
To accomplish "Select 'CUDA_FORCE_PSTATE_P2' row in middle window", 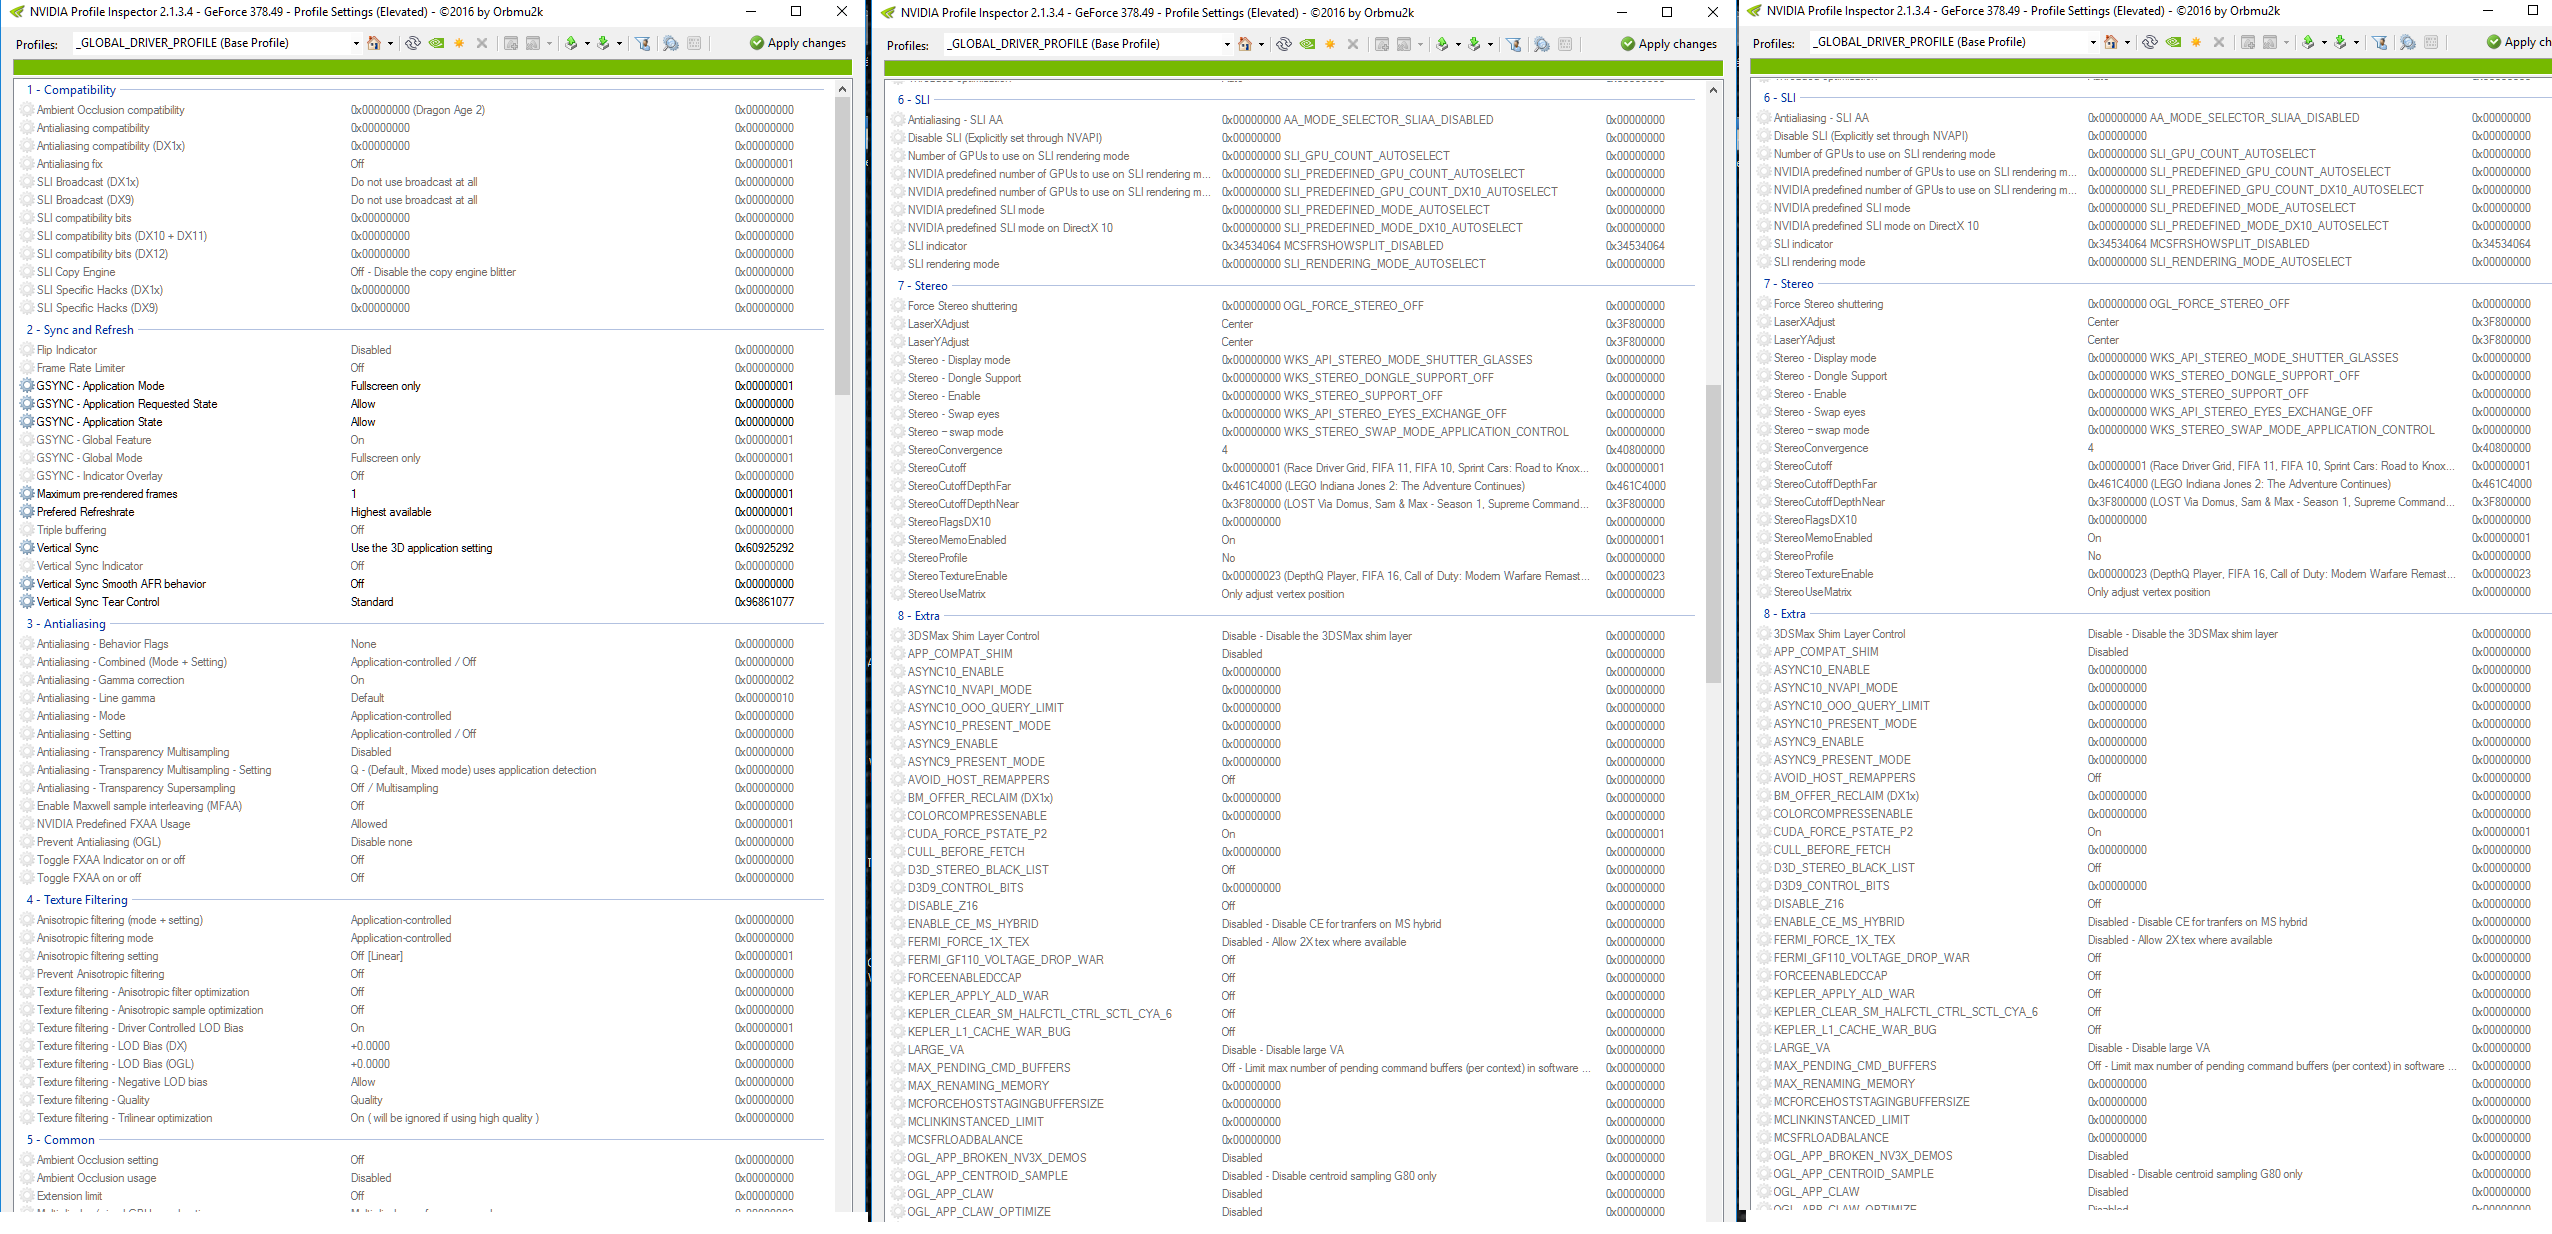I will pyautogui.click(x=1292, y=834).
